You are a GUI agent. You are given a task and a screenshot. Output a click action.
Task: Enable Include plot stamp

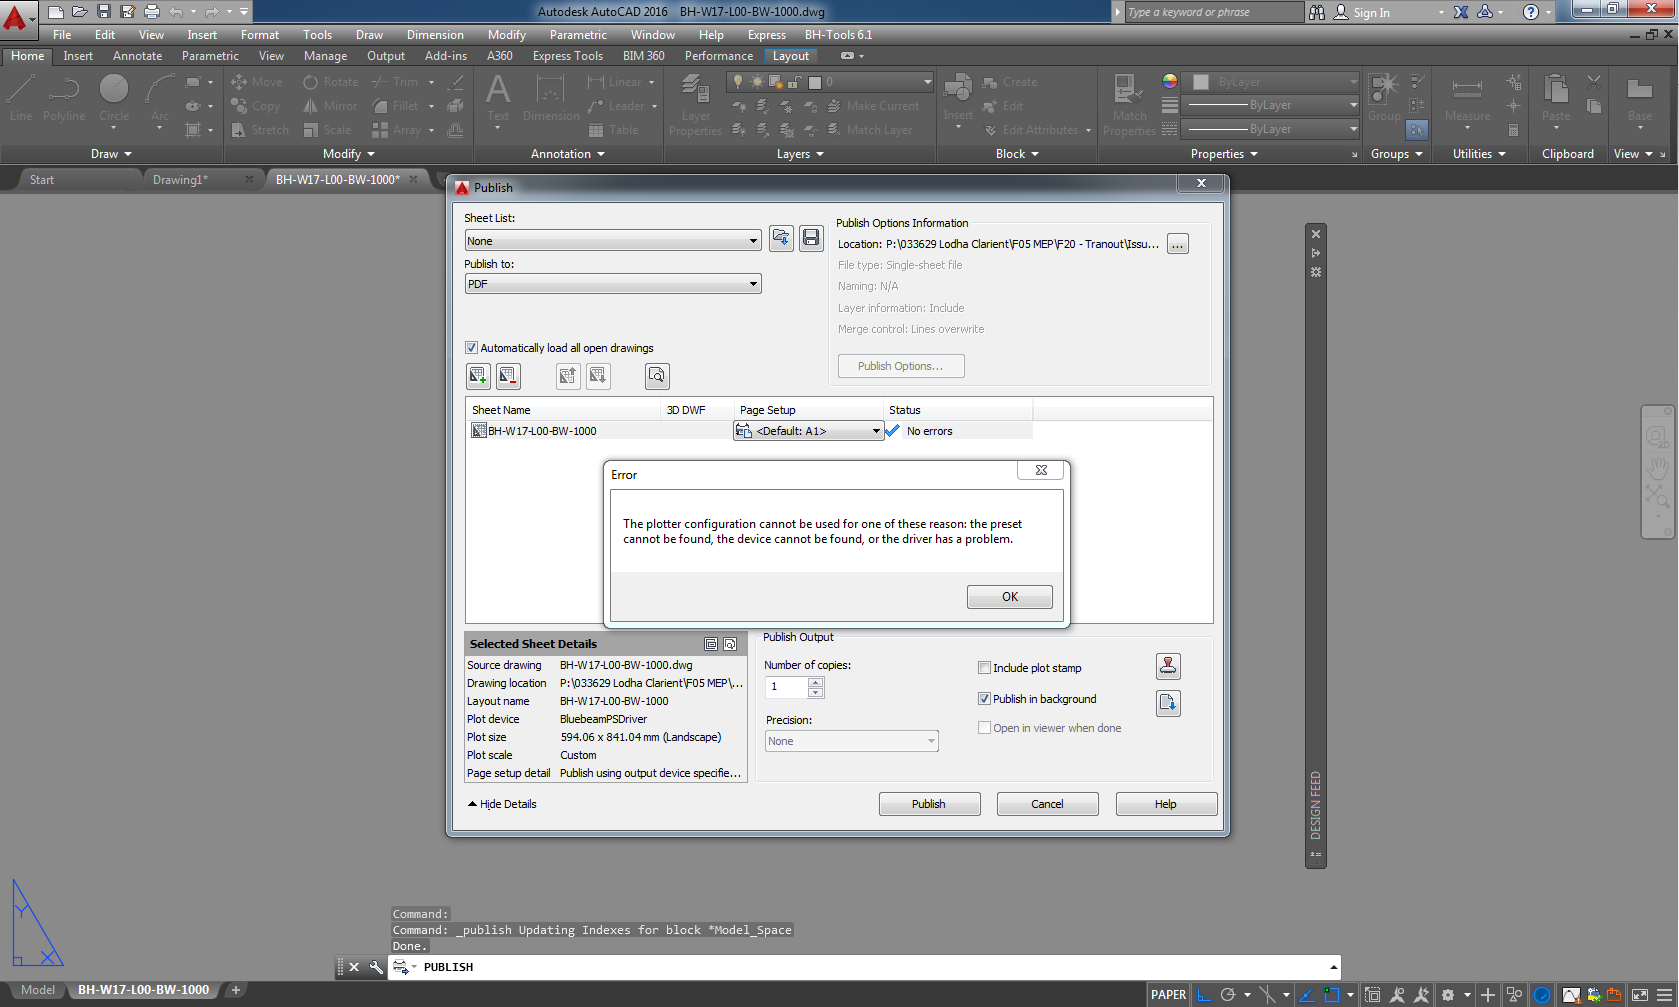(x=985, y=667)
